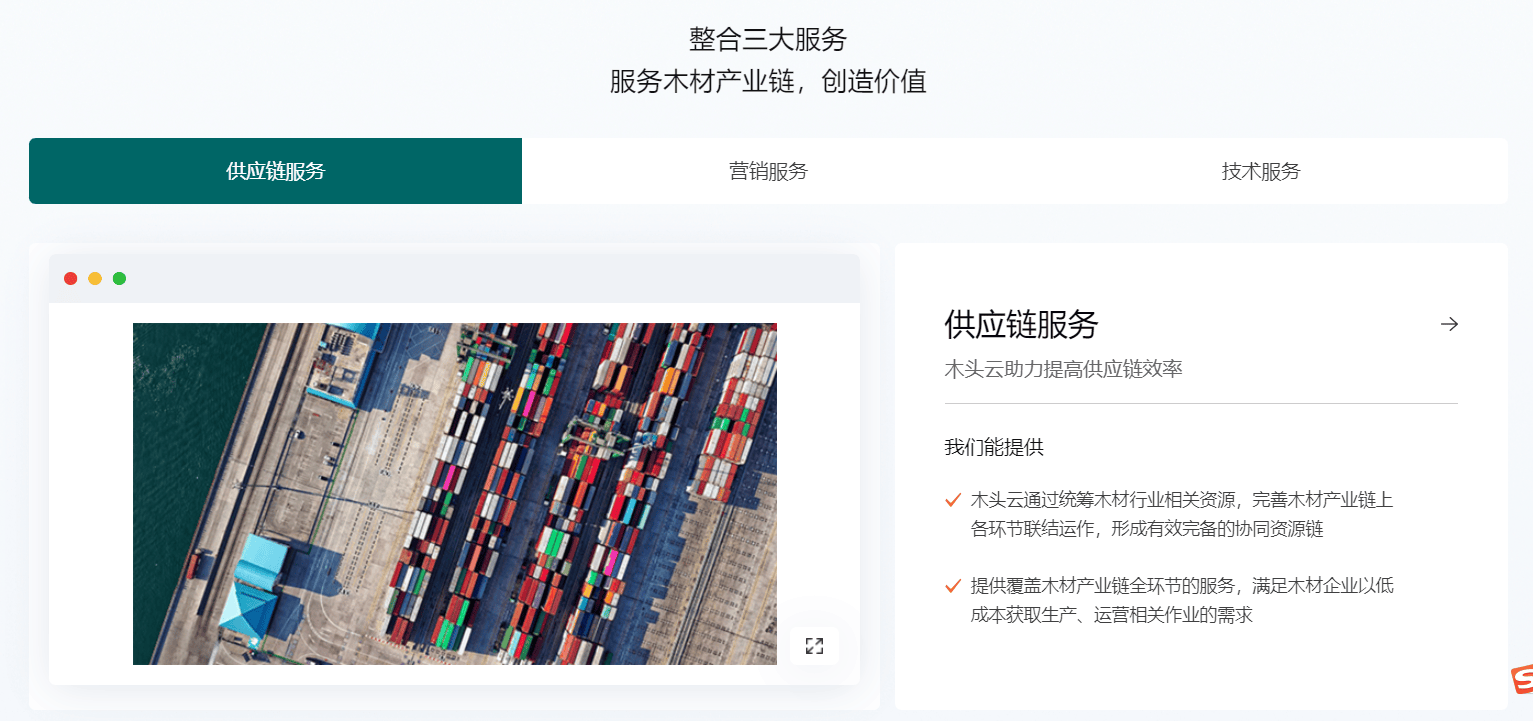1533x721 pixels.
Task: Click the bullet text starting 木头云通过统筹木材行业
Action: (x=1182, y=514)
